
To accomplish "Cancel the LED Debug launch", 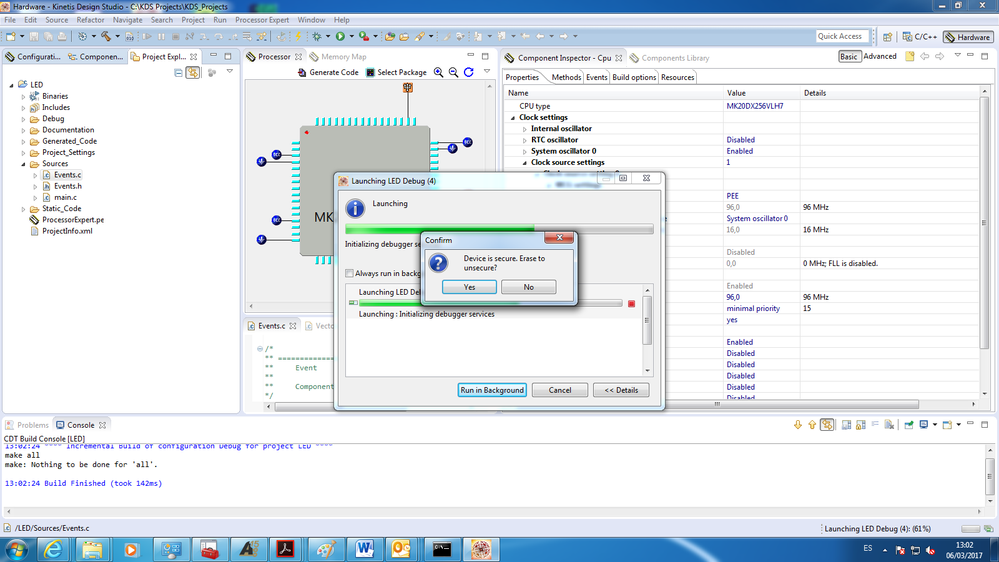I will pyautogui.click(x=559, y=390).
